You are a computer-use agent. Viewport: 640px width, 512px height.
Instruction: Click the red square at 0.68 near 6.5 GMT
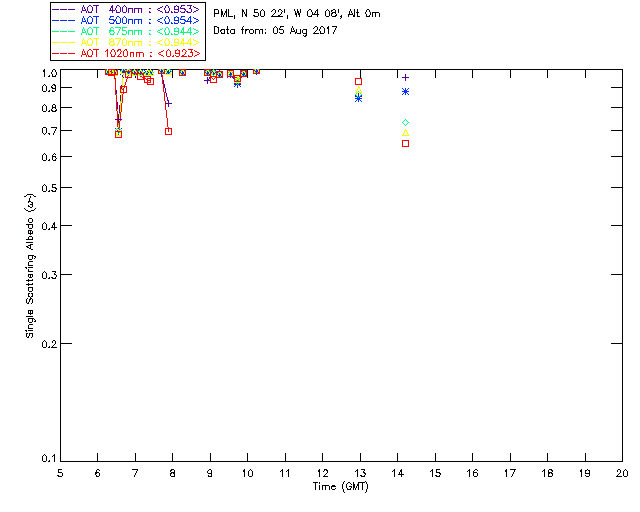[118, 134]
